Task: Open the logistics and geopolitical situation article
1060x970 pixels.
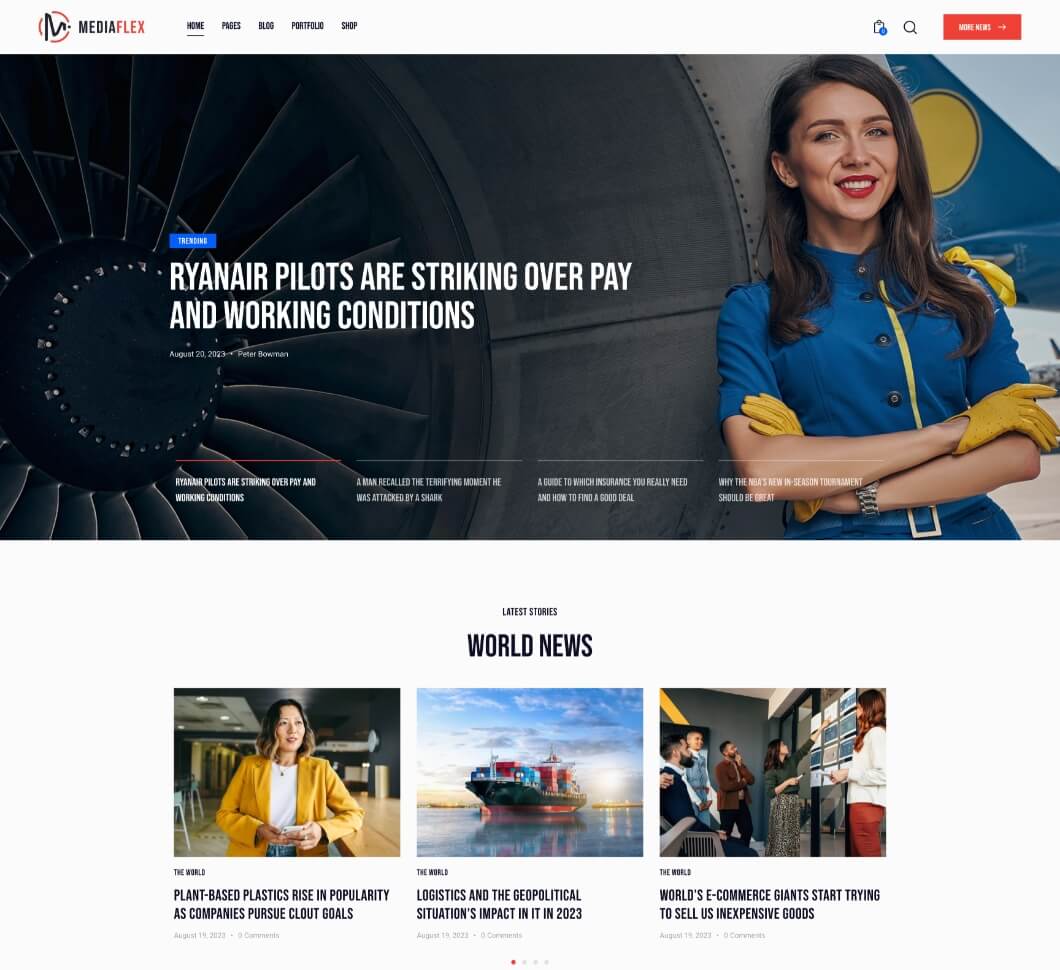Action: [x=500, y=904]
